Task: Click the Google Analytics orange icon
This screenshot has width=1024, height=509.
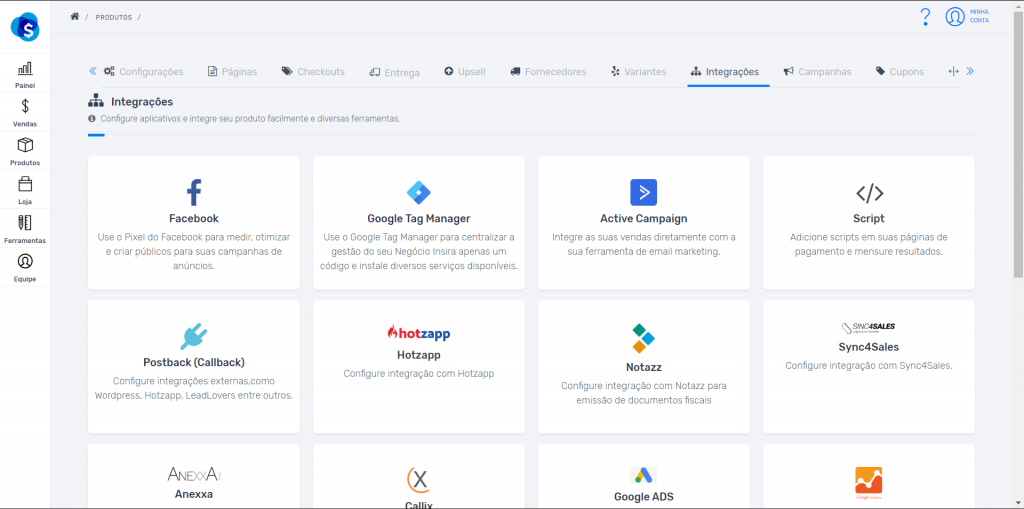Action: tap(869, 481)
